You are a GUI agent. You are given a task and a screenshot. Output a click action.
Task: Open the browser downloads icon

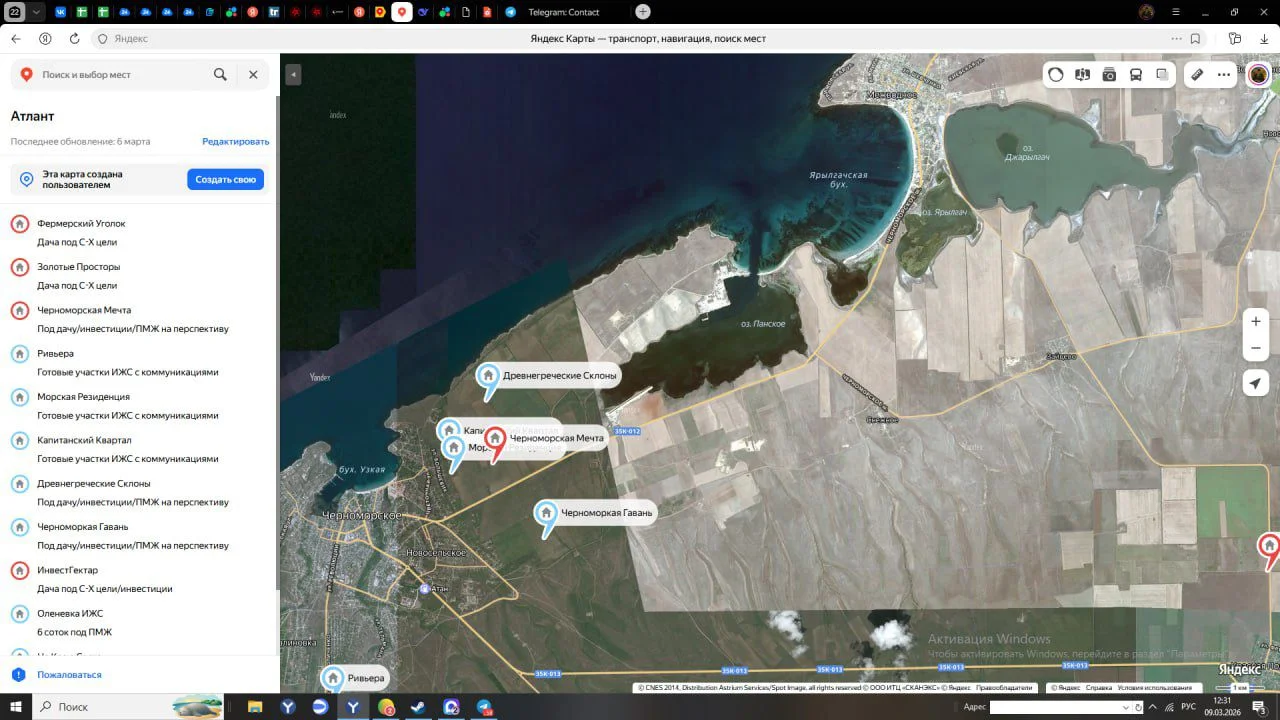(x=1264, y=39)
